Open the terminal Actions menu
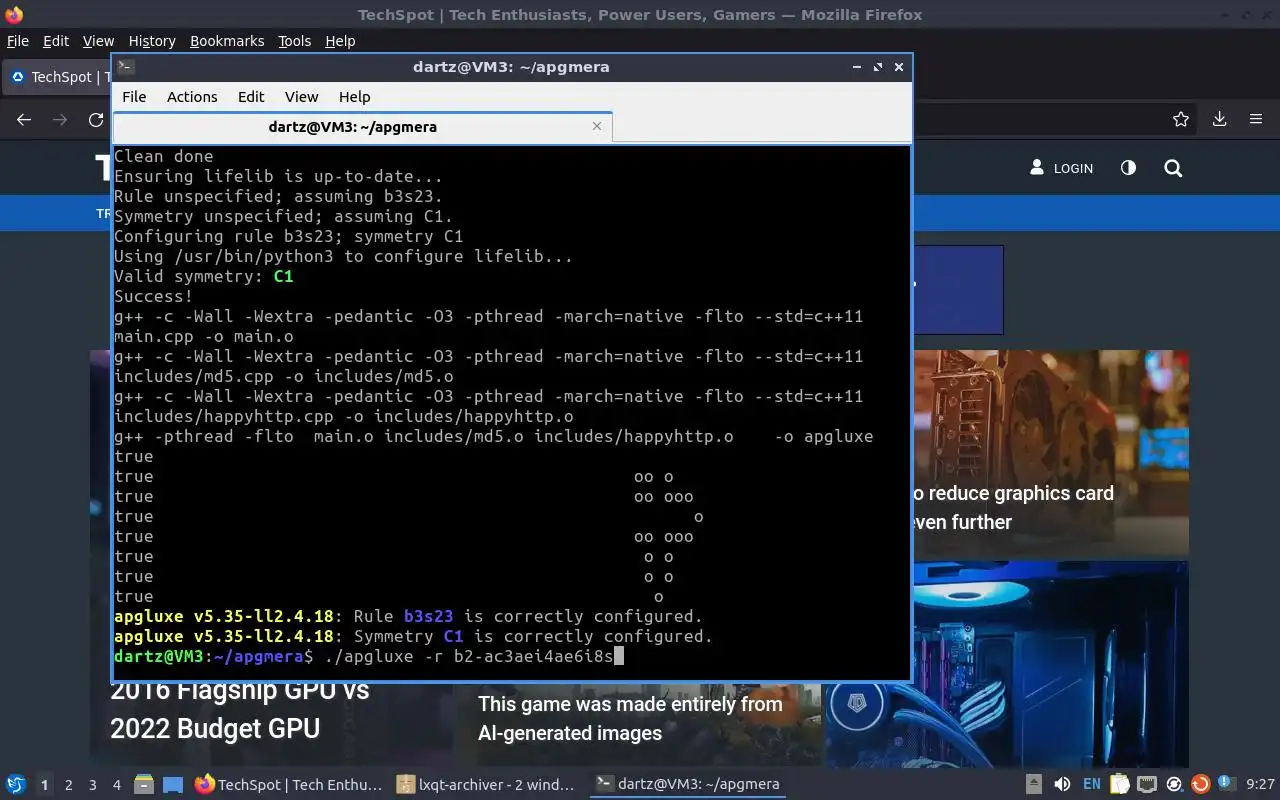 click(192, 97)
